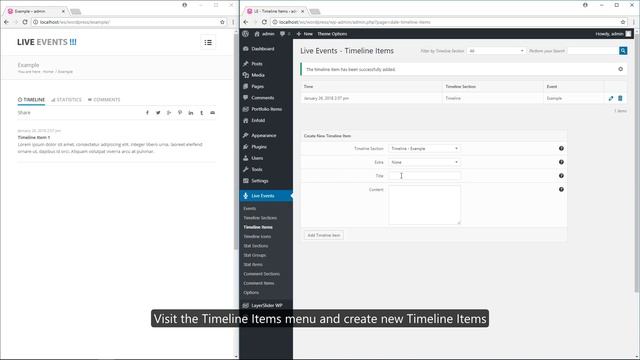Click the comments bubble in admin bar
This screenshot has width=640, height=360.
click(282, 34)
